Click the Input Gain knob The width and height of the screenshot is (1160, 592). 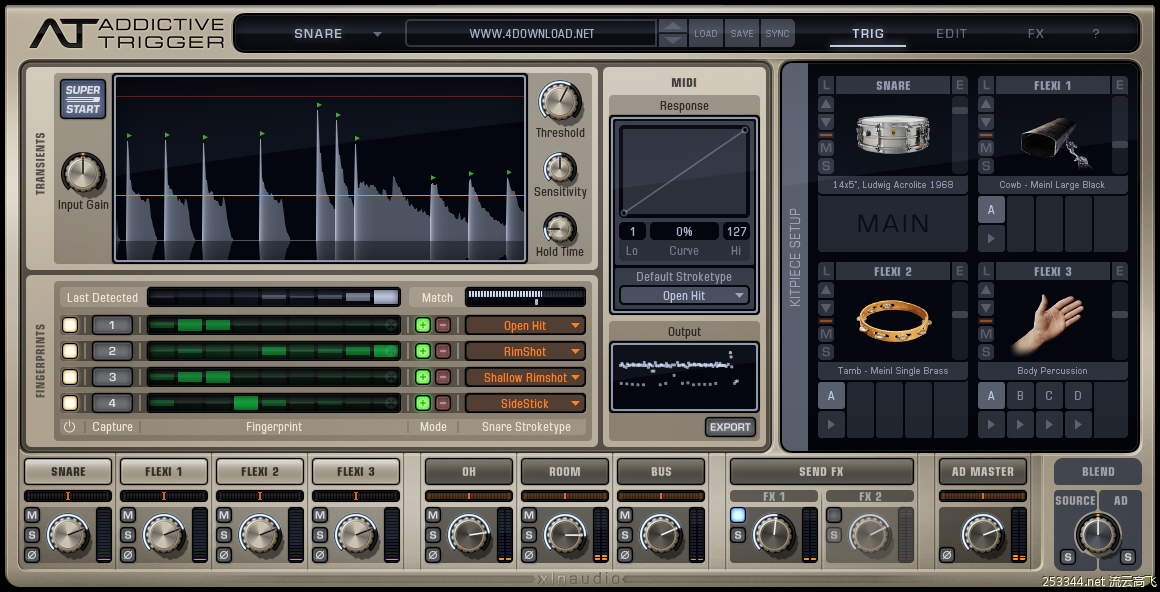click(83, 175)
